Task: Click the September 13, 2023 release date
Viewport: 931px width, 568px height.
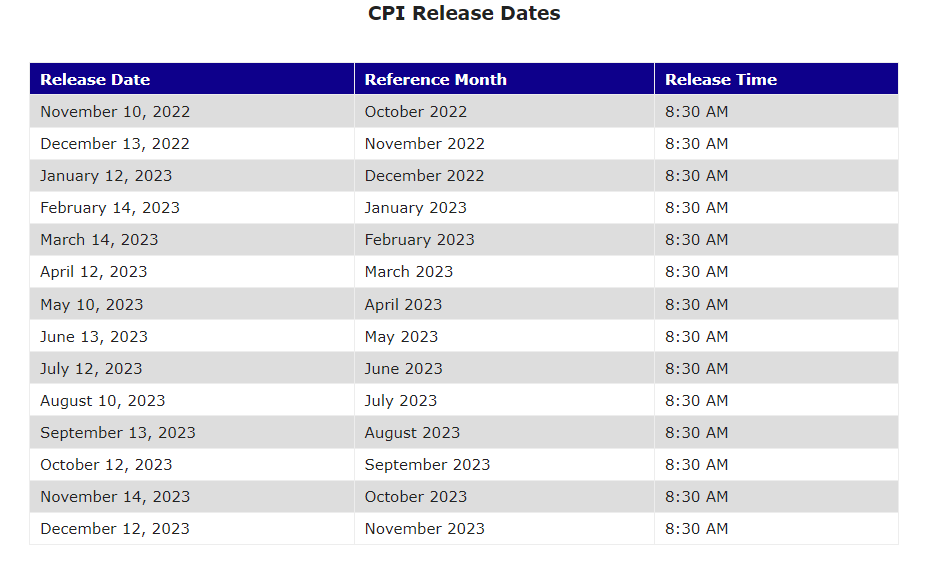Action: (x=118, y=433)
